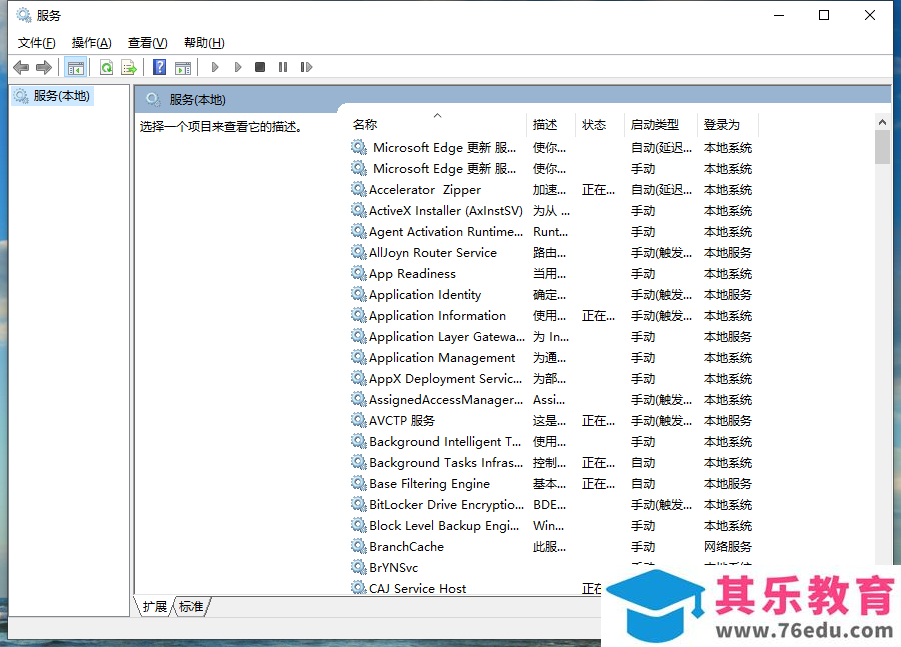Sort by the 启动类型 column header

click(660, 125)
